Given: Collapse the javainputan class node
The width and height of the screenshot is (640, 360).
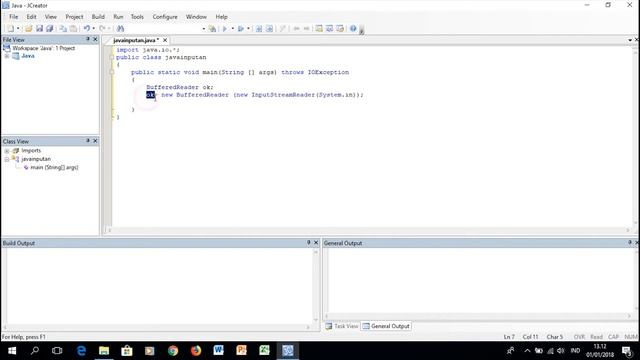Looking at the screenshot, I should (x=7, y=159).
